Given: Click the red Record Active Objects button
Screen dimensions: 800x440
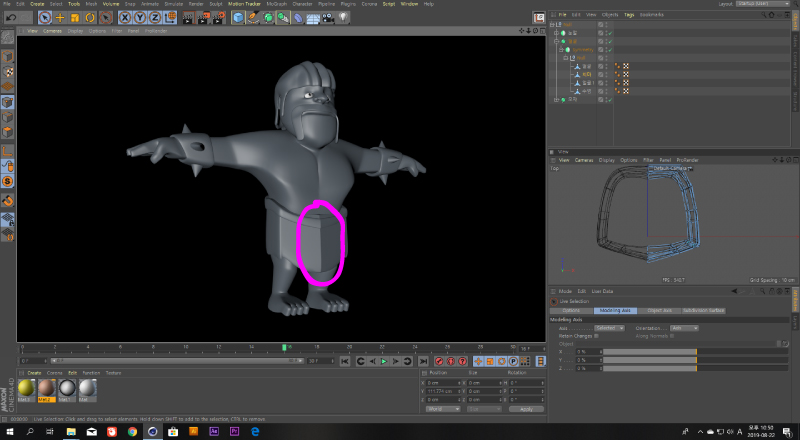Looking at the screenshot, I should tap(439, 361).
